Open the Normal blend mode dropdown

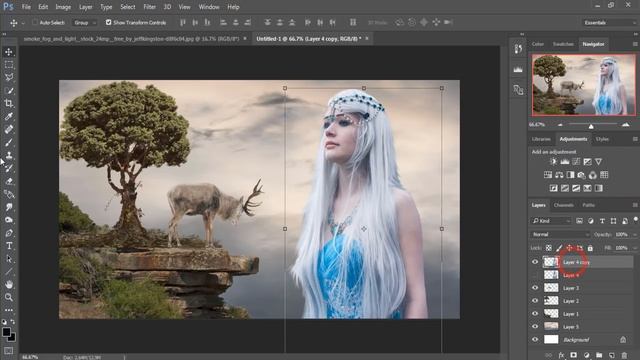[x=560, y=234]
